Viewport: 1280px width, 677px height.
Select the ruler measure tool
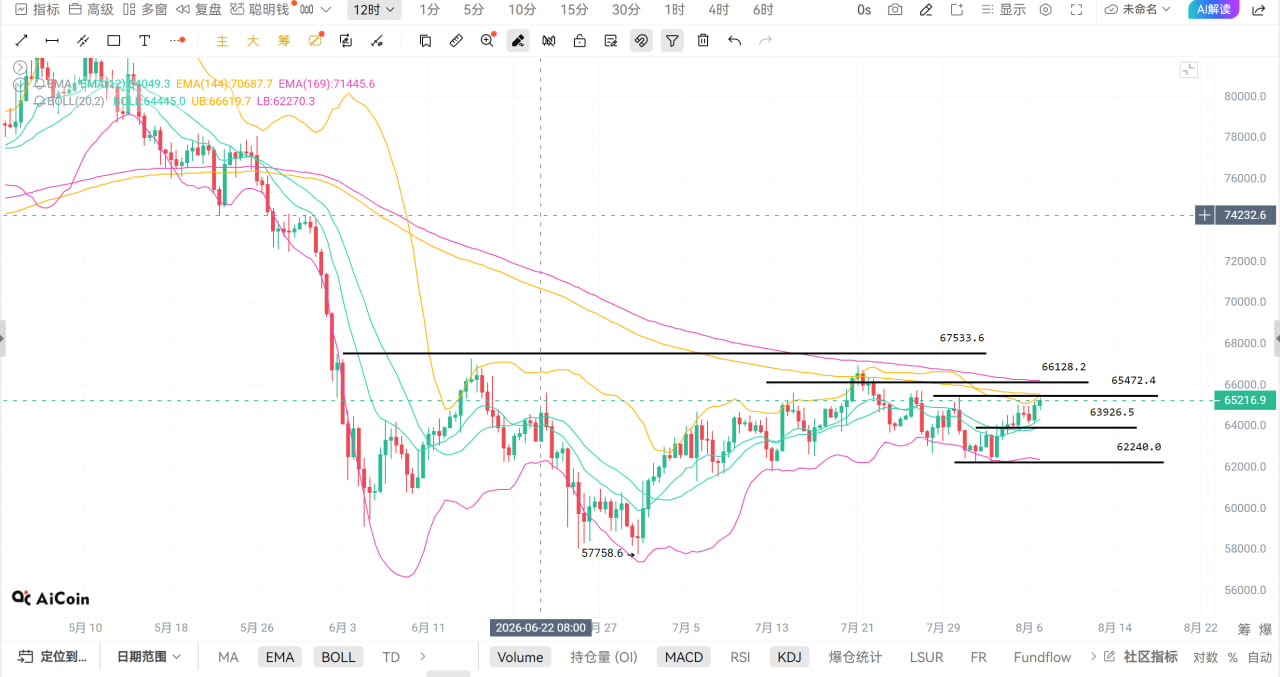tap(456, 41)
